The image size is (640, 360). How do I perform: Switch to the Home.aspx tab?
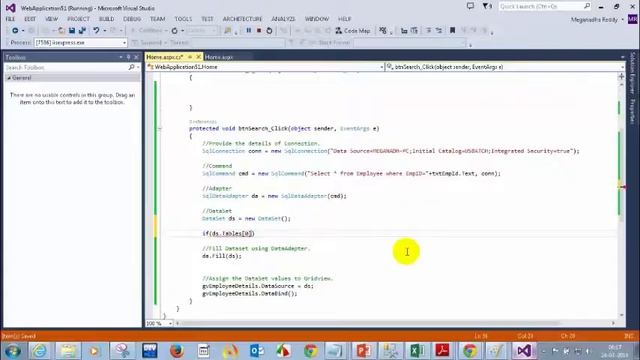tap(219, 57)
